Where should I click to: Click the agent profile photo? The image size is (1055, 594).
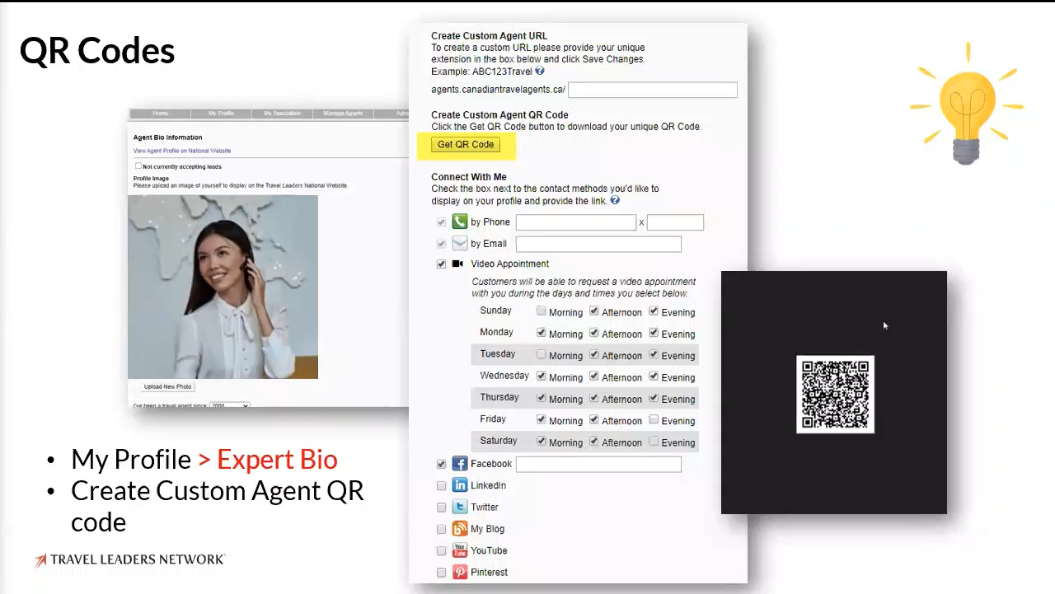point(223,287)
